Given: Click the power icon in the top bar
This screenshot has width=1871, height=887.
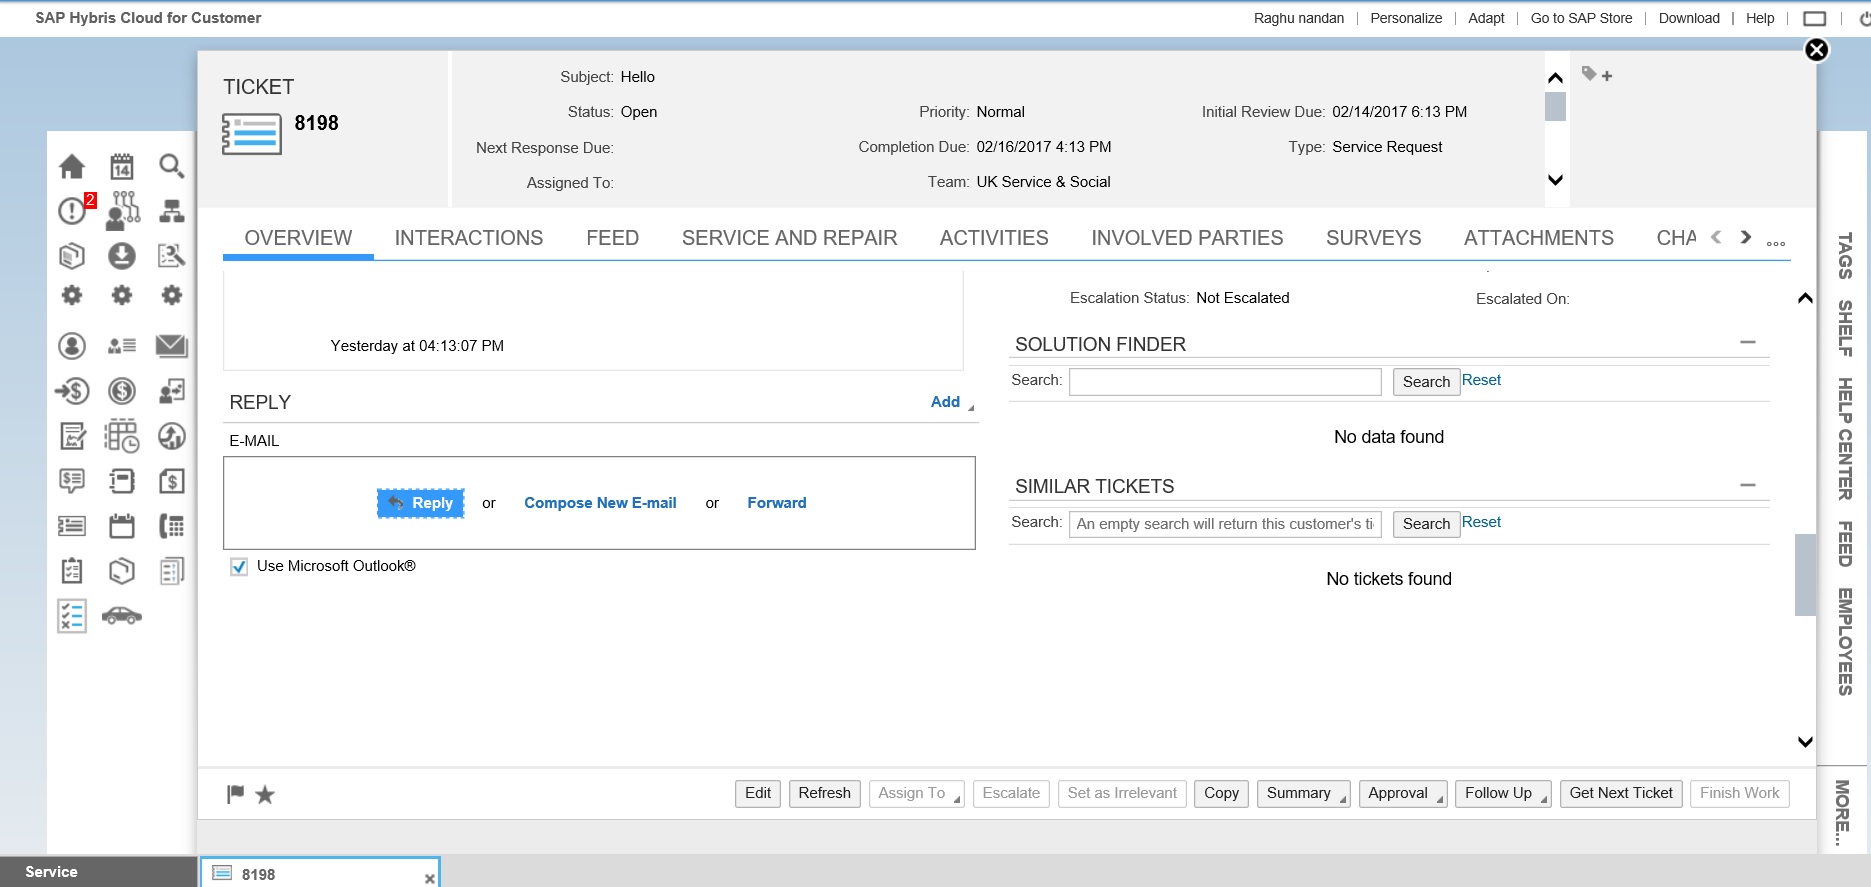Looking at the screenshot, I should coord(1864,18).
